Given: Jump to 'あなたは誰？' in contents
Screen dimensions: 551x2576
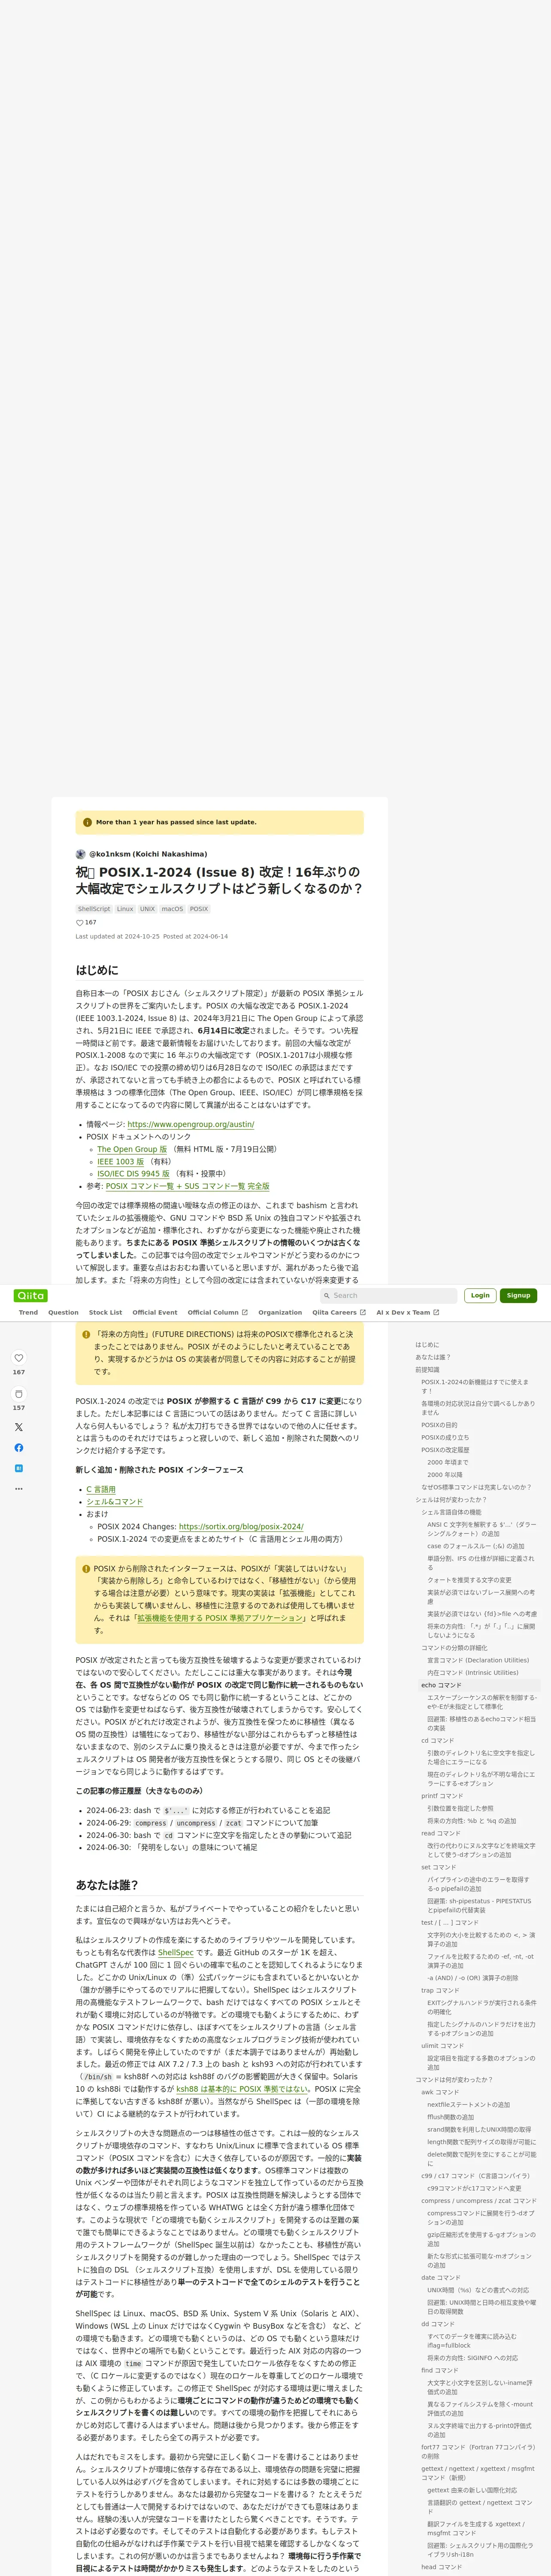Looking at the screenshot, I should pos(433,1357).
